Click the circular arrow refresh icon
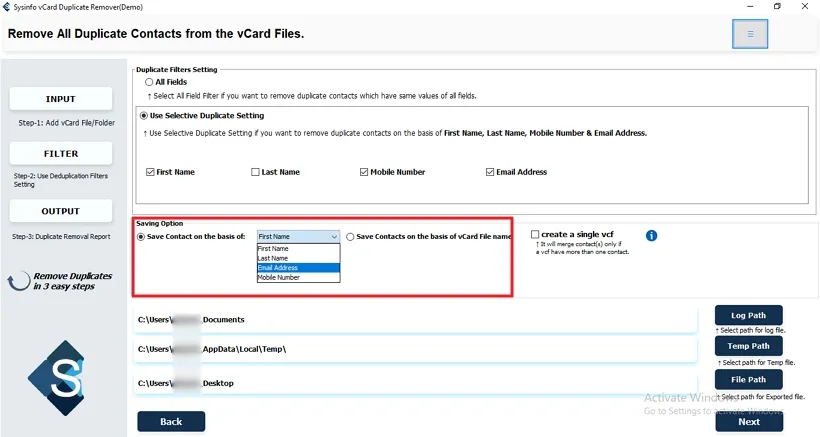The image size is (820, 437). 20,282
